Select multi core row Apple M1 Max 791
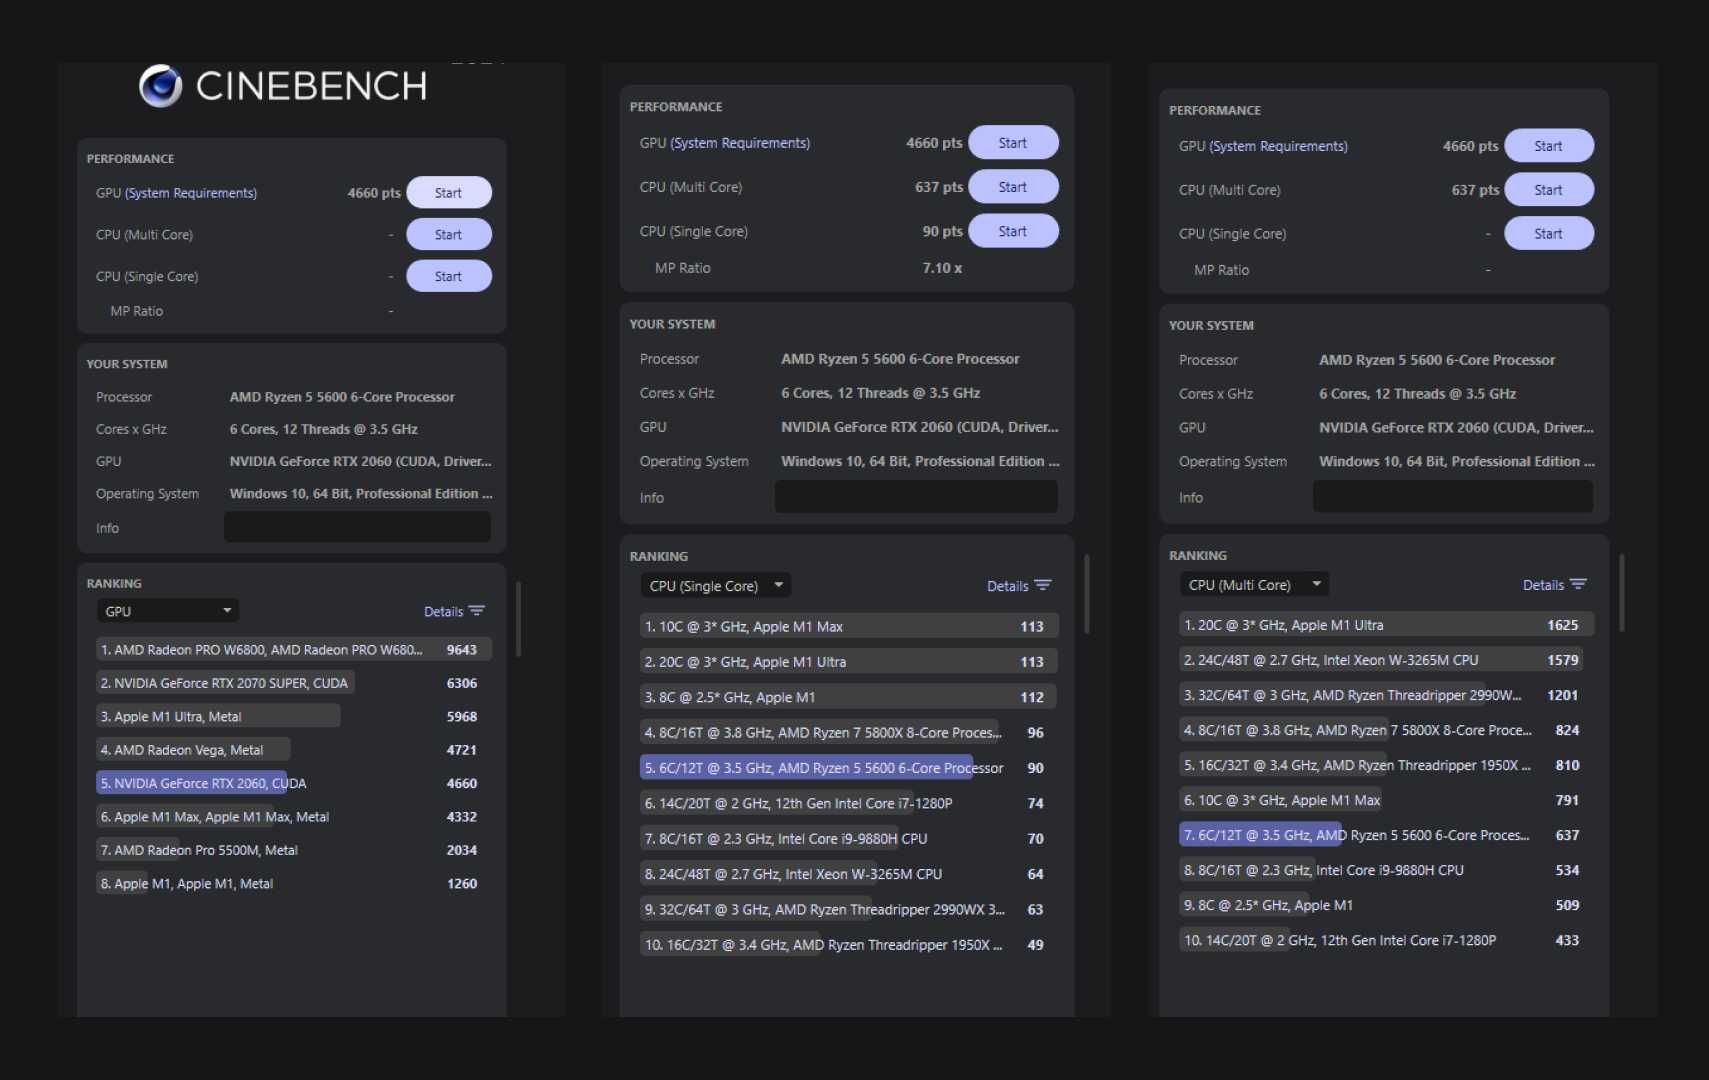This screenshot has width=1709, height=1080. coord(1386,800)
